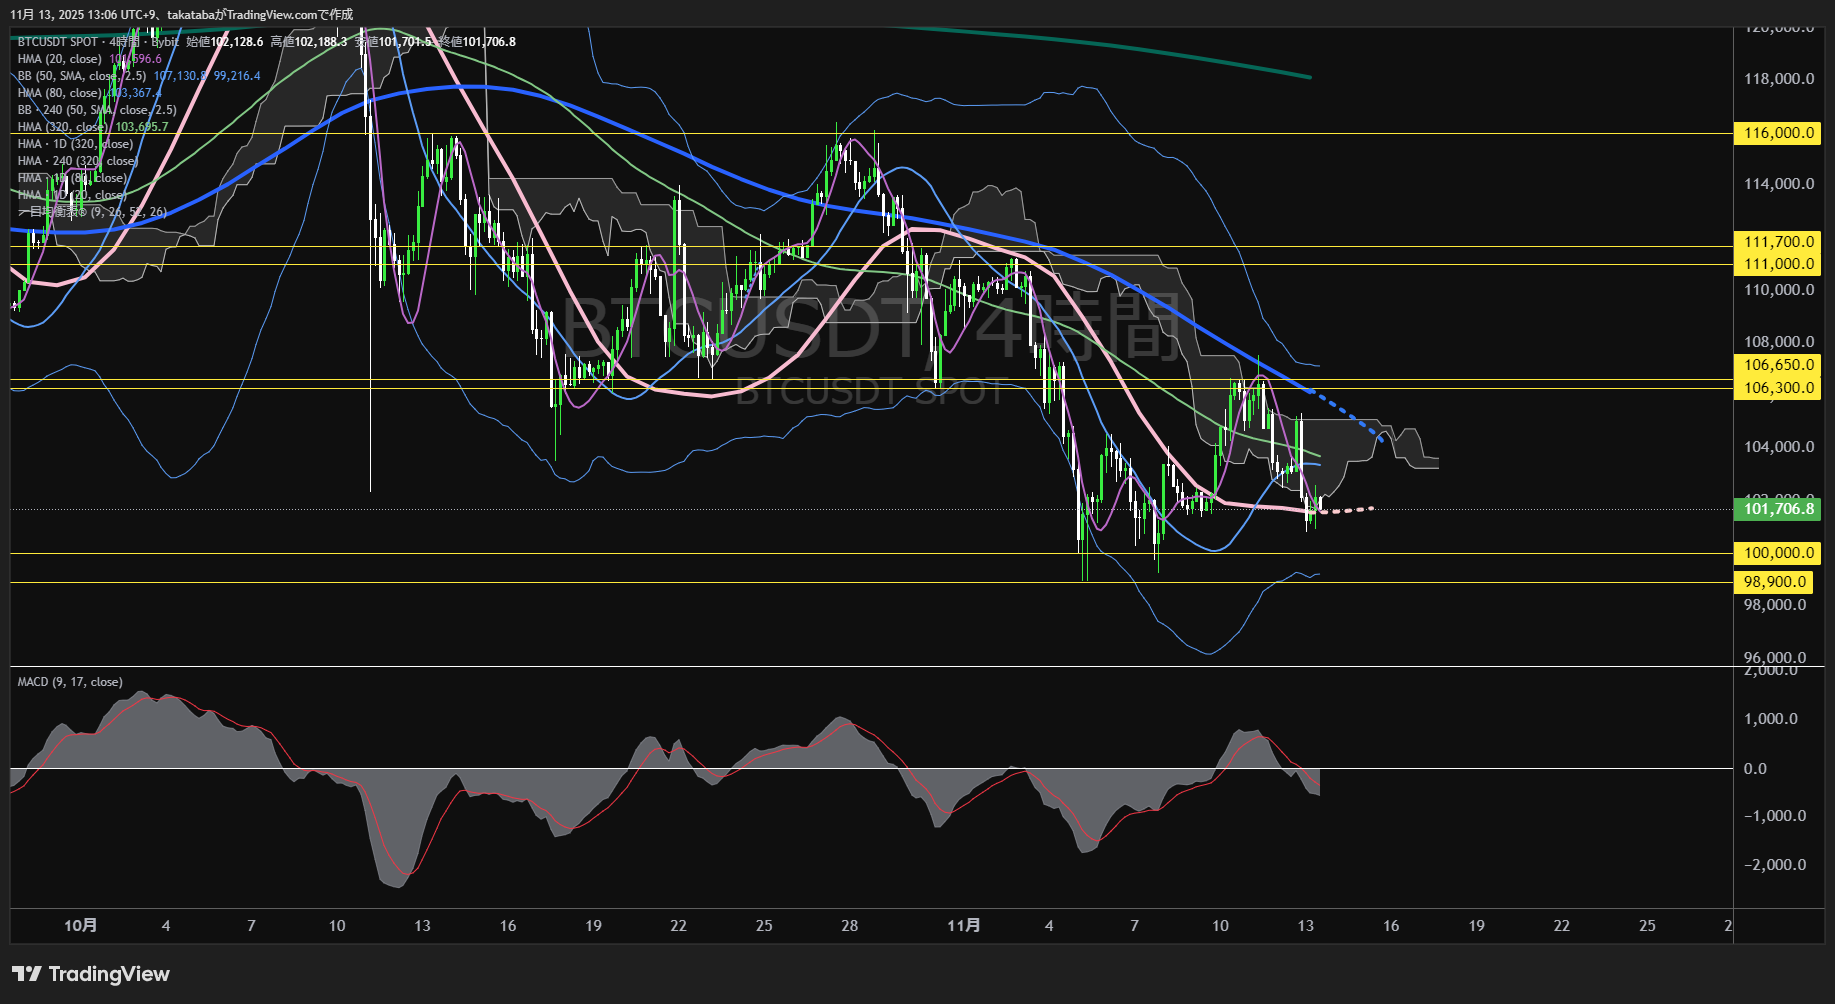Click the 116,000.0 yellow price label
Image resolution: width=1835 pixels, height=1004 pixels.
tap(1778, 133)
